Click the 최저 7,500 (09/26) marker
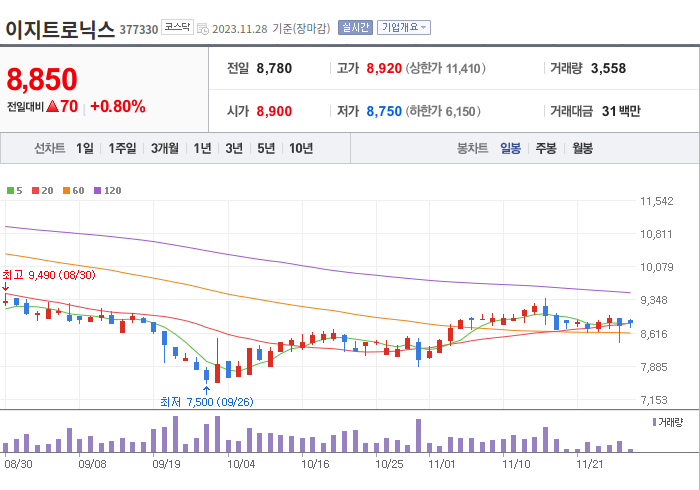The height and width of the screenshot is (490, 700). (x=207, y=402)
